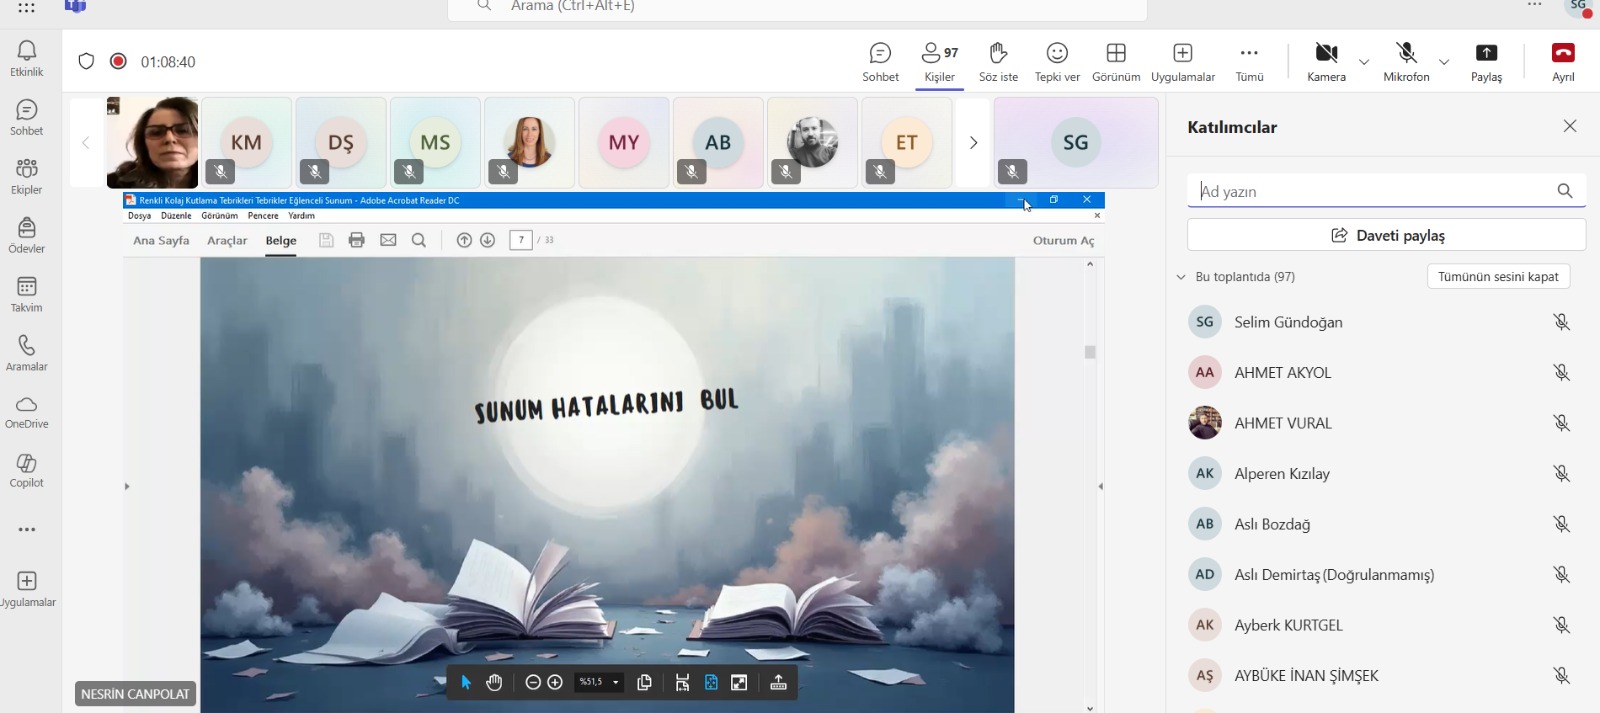Collapse the Bu toplantıda participant list
This screenshot has height=713, width=1600.
pyautogui.click(x=1181, y=277)
